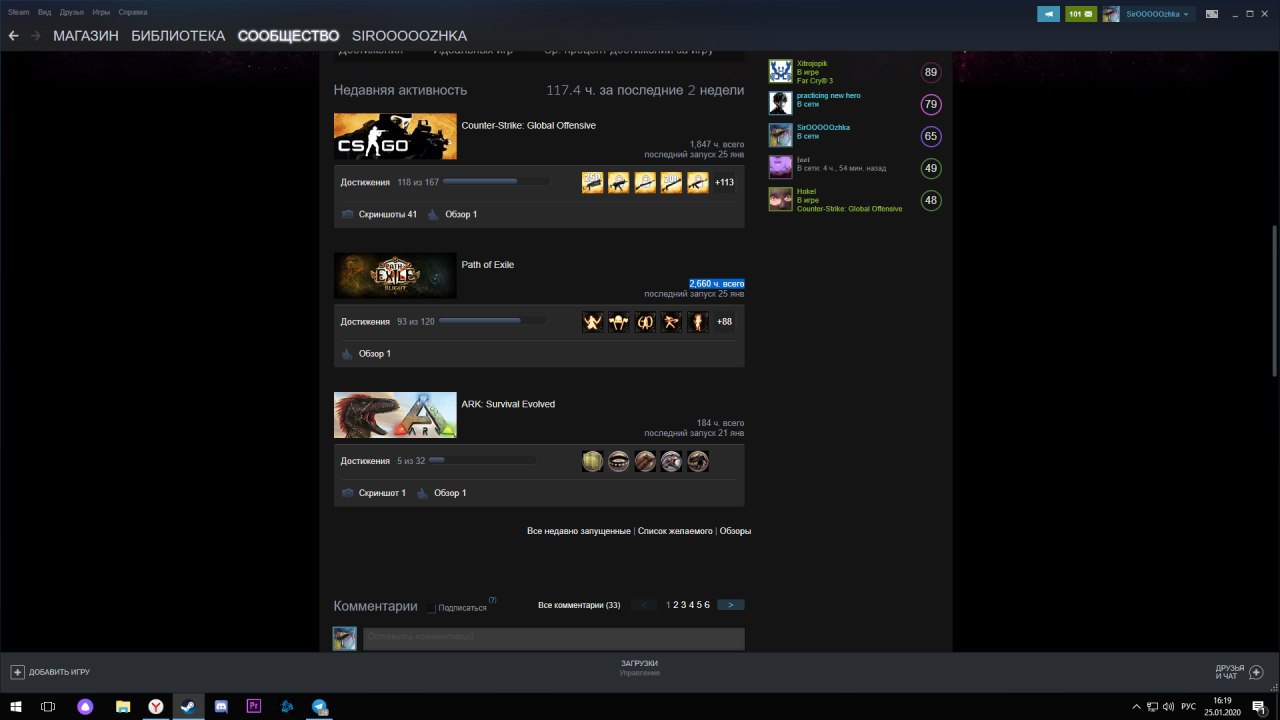1280x720 pixels.
Task: Click level 49 badge in friends list
Action: [931, 168]
